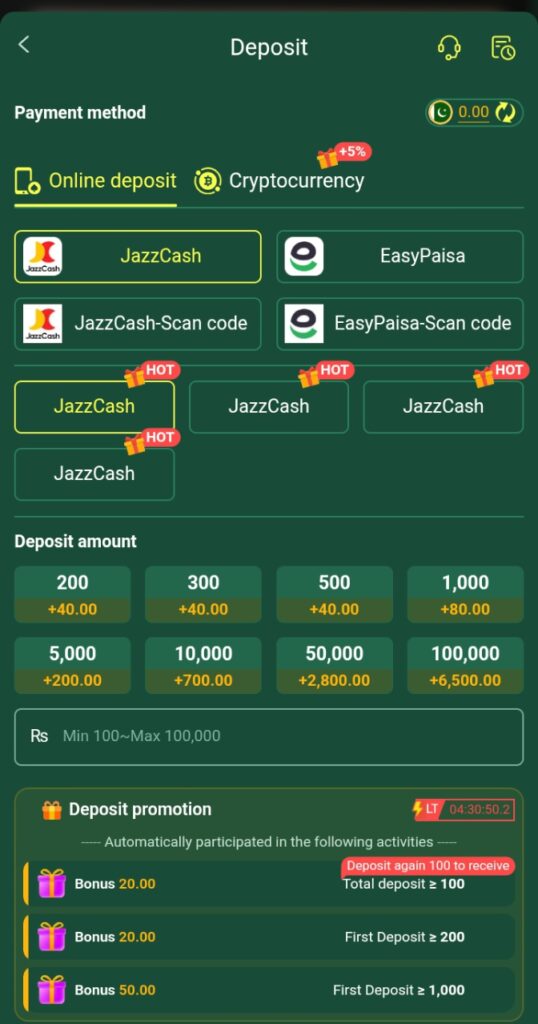This screenshot has height=1024, width=538.
Task: Select EasyPaisa-Scan code payment option
Action: click(400, 323)
